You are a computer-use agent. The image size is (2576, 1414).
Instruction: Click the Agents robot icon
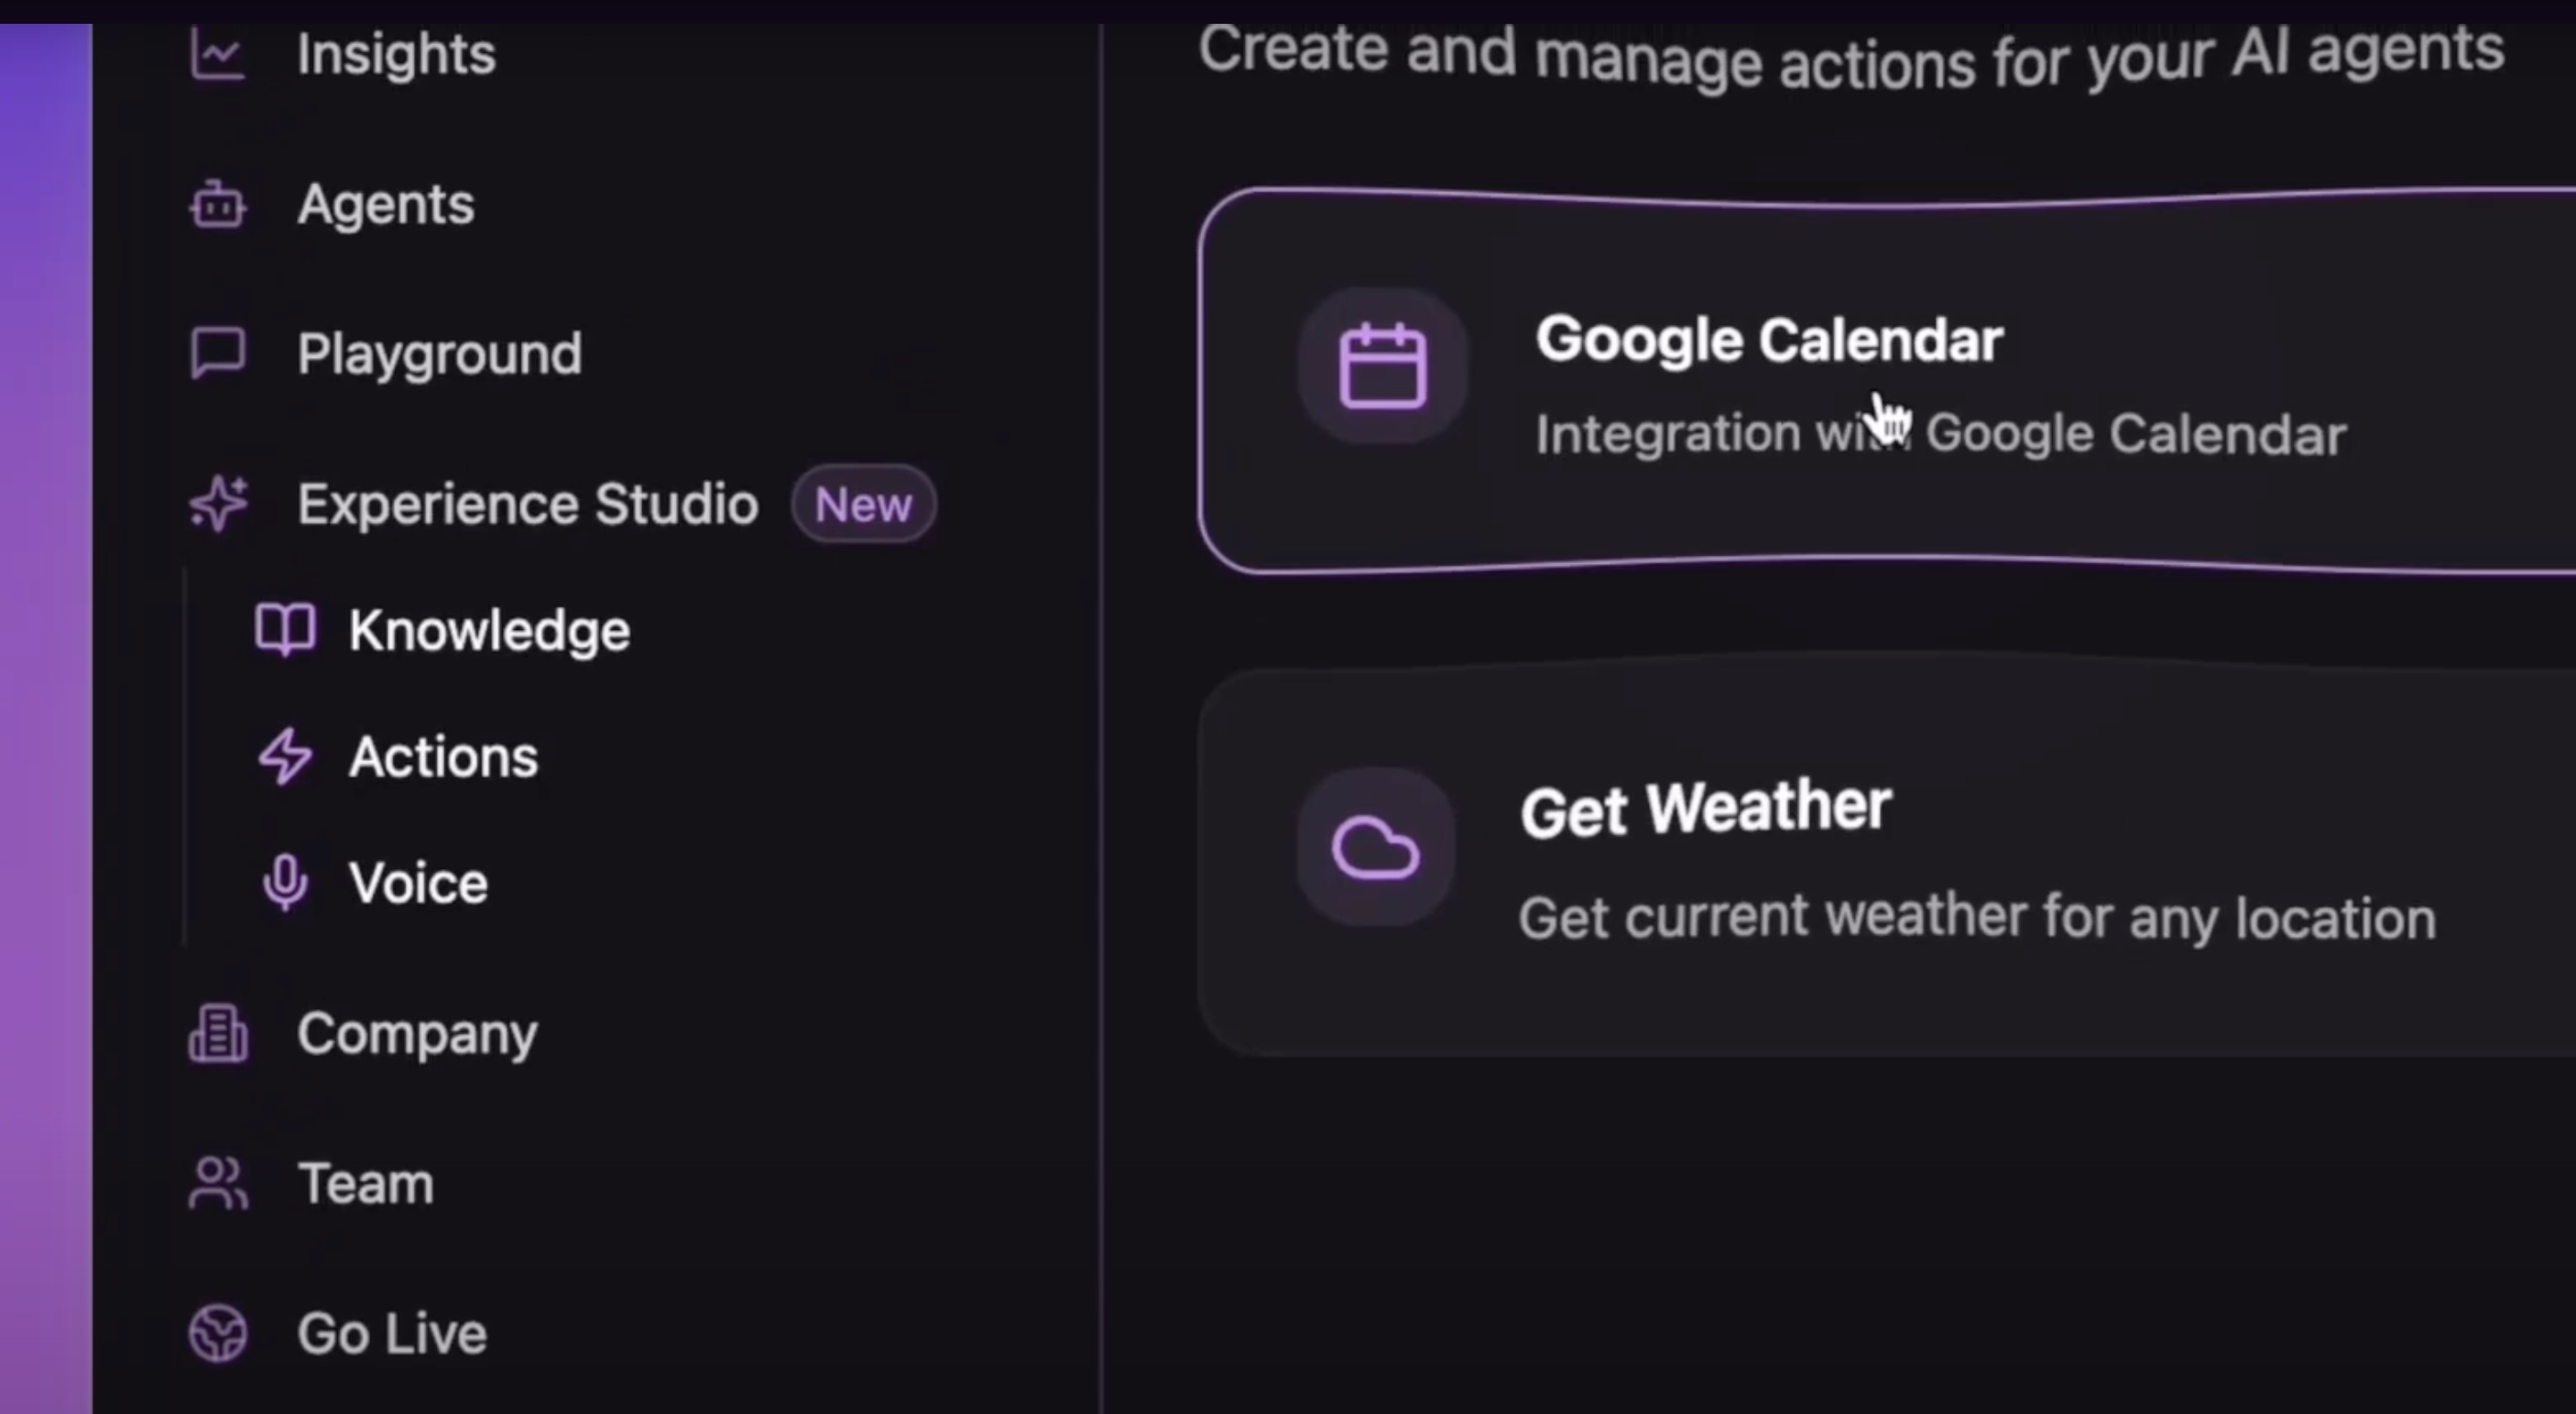(217, 206)
